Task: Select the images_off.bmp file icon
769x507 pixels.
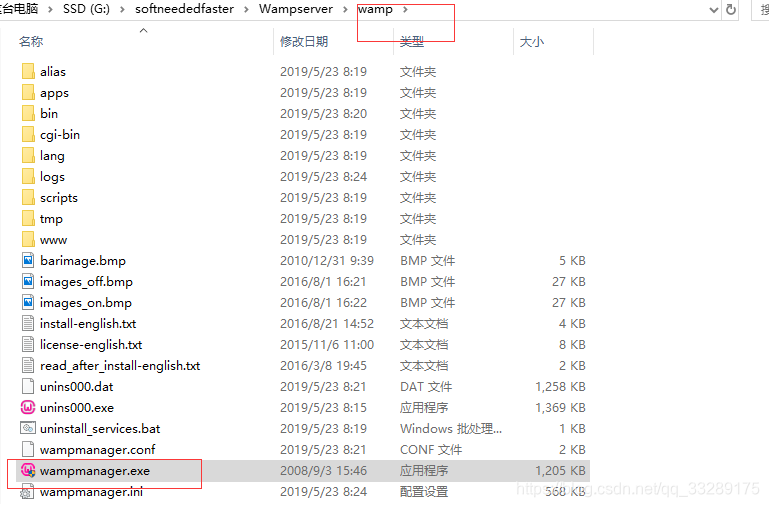Action: (x=28, y=281)
